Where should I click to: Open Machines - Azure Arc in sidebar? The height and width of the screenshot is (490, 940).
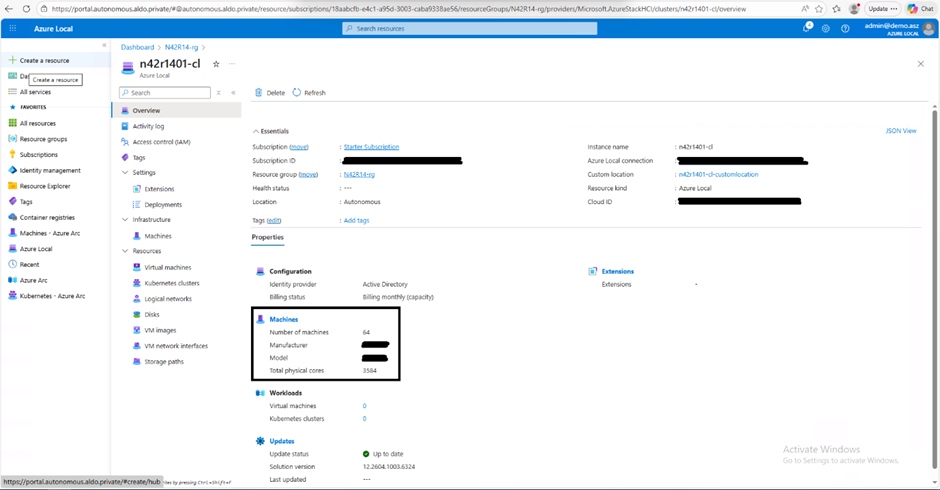coord(50,233)
